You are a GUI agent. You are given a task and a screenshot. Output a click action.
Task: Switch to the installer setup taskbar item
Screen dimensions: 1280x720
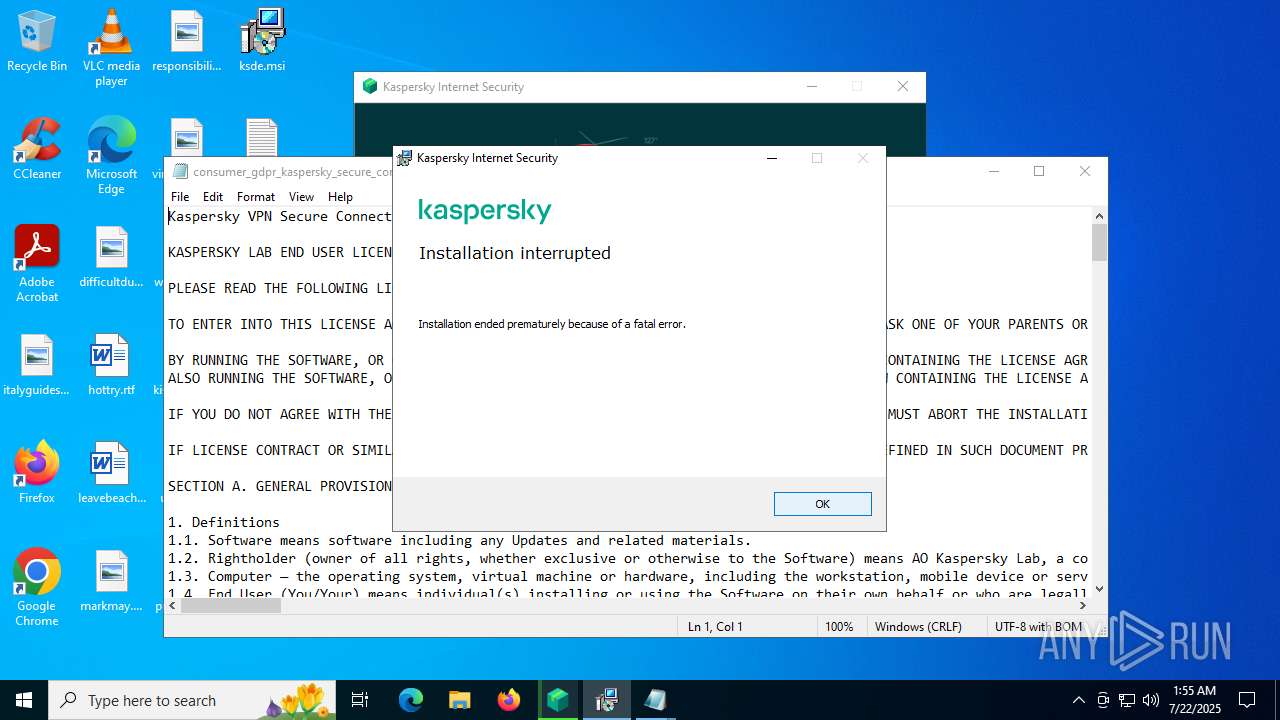pos(606,700)
